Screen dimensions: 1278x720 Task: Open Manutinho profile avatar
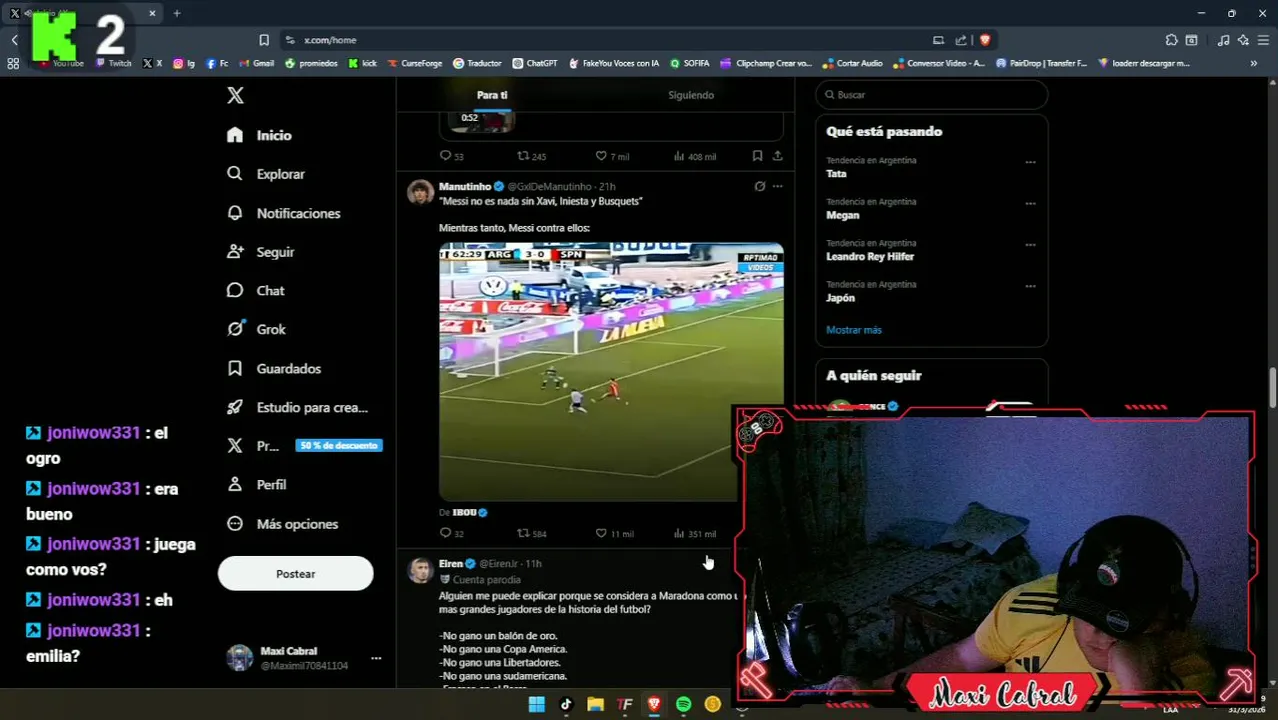point(420,192)
